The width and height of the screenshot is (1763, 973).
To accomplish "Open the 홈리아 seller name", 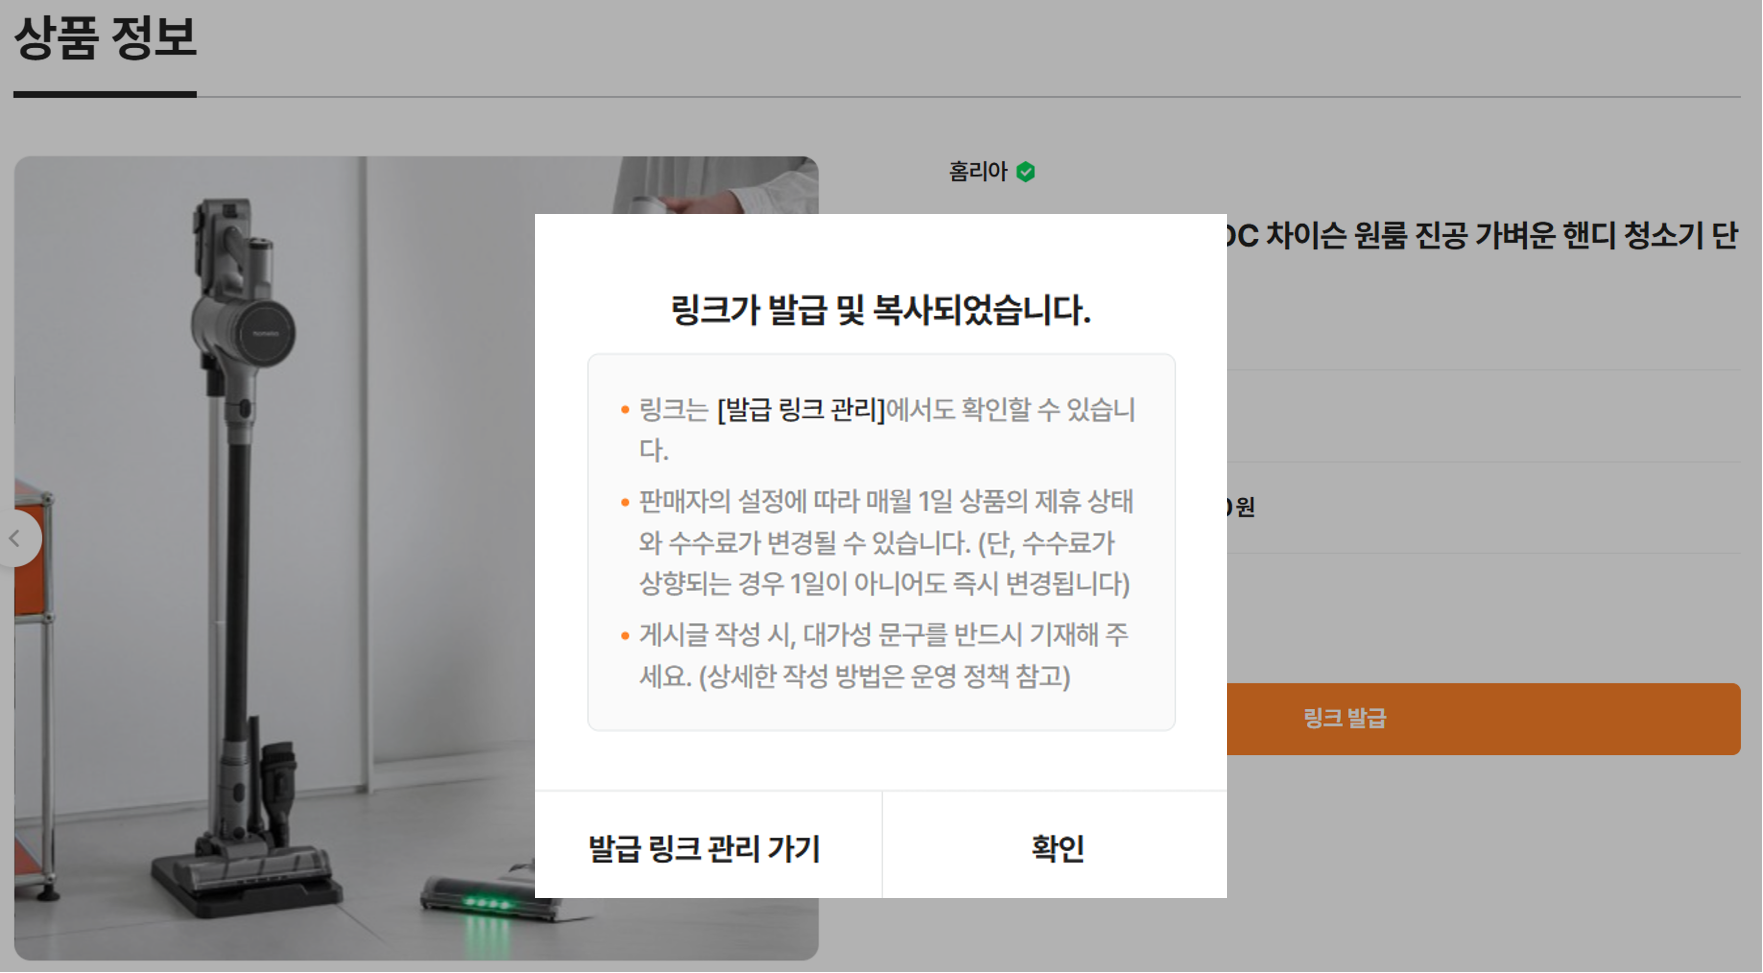I will pos(977,172).
